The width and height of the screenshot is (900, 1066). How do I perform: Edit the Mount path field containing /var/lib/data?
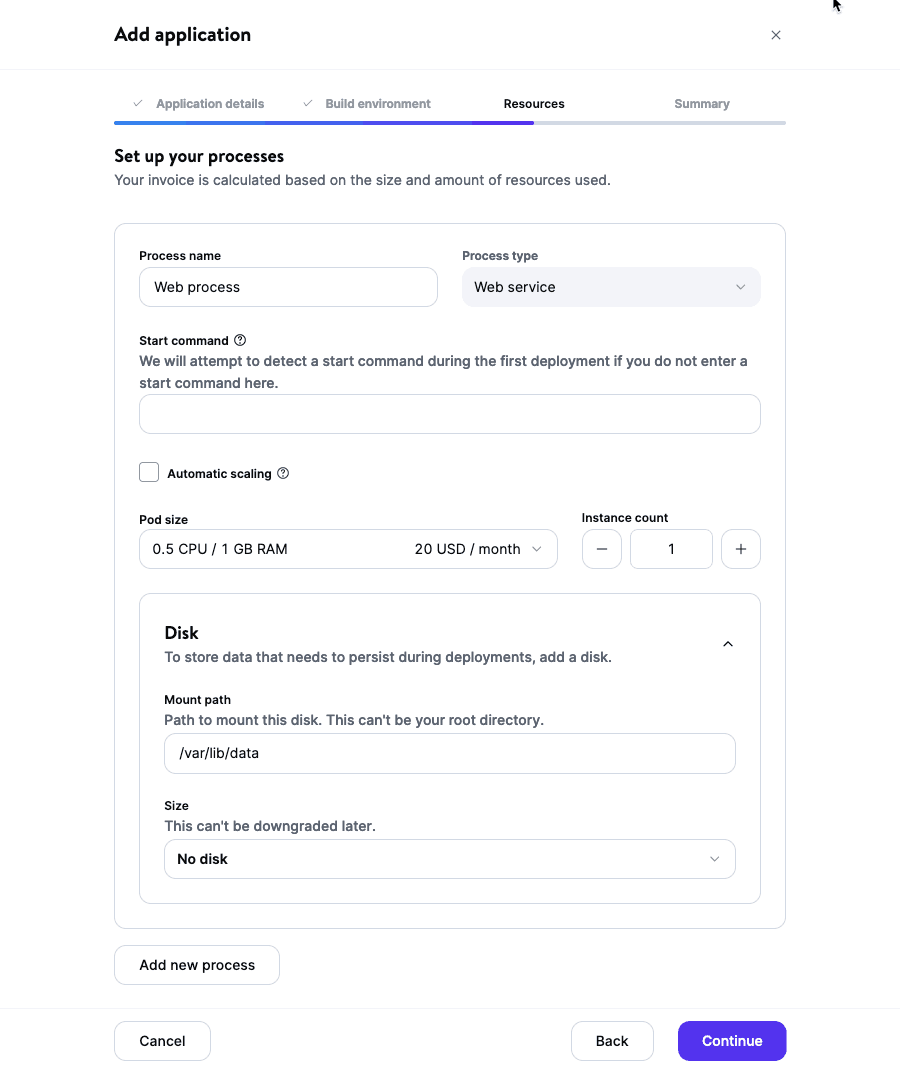449,753
